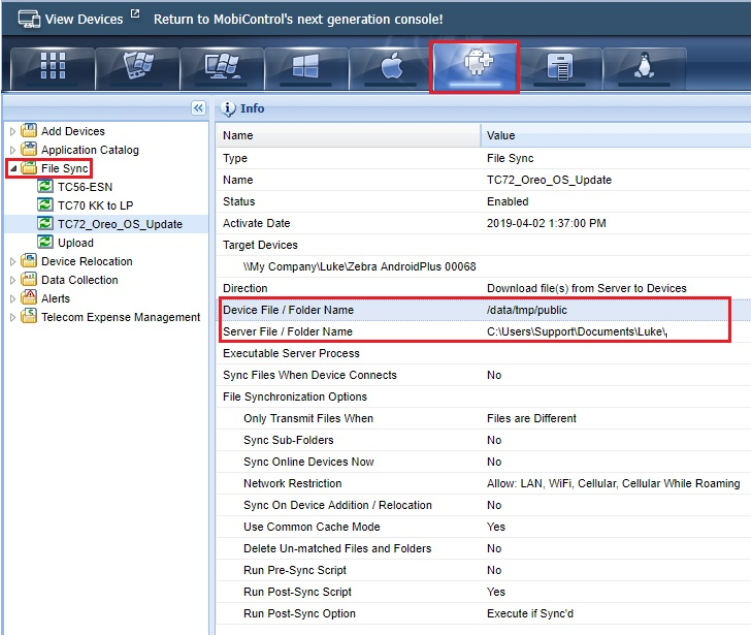The image size is (751, 639).
Task: Click Return to MobiControl's next generation console
Action: coord(298,19)
